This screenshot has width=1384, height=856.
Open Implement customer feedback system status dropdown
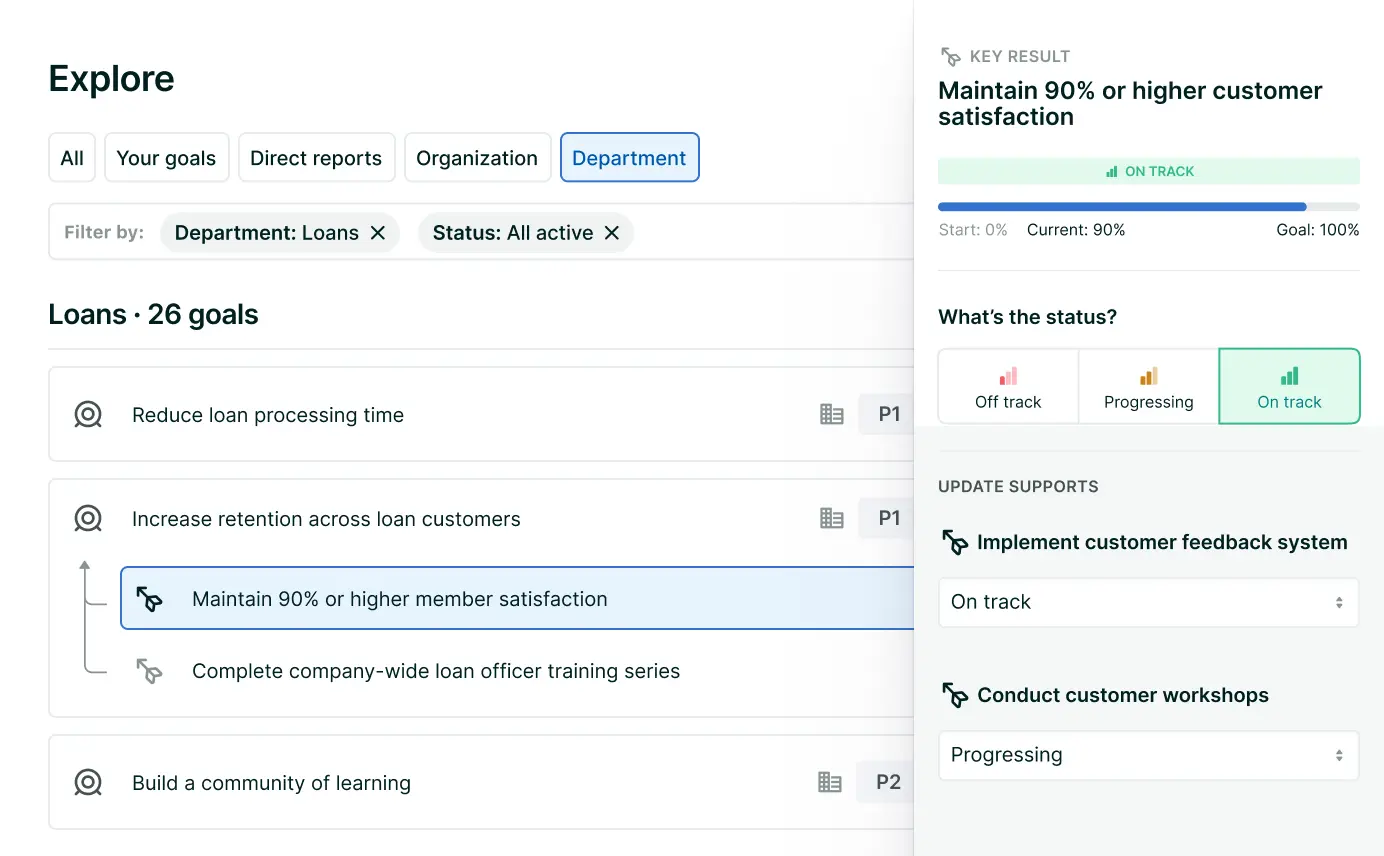tap(1148, 602)
